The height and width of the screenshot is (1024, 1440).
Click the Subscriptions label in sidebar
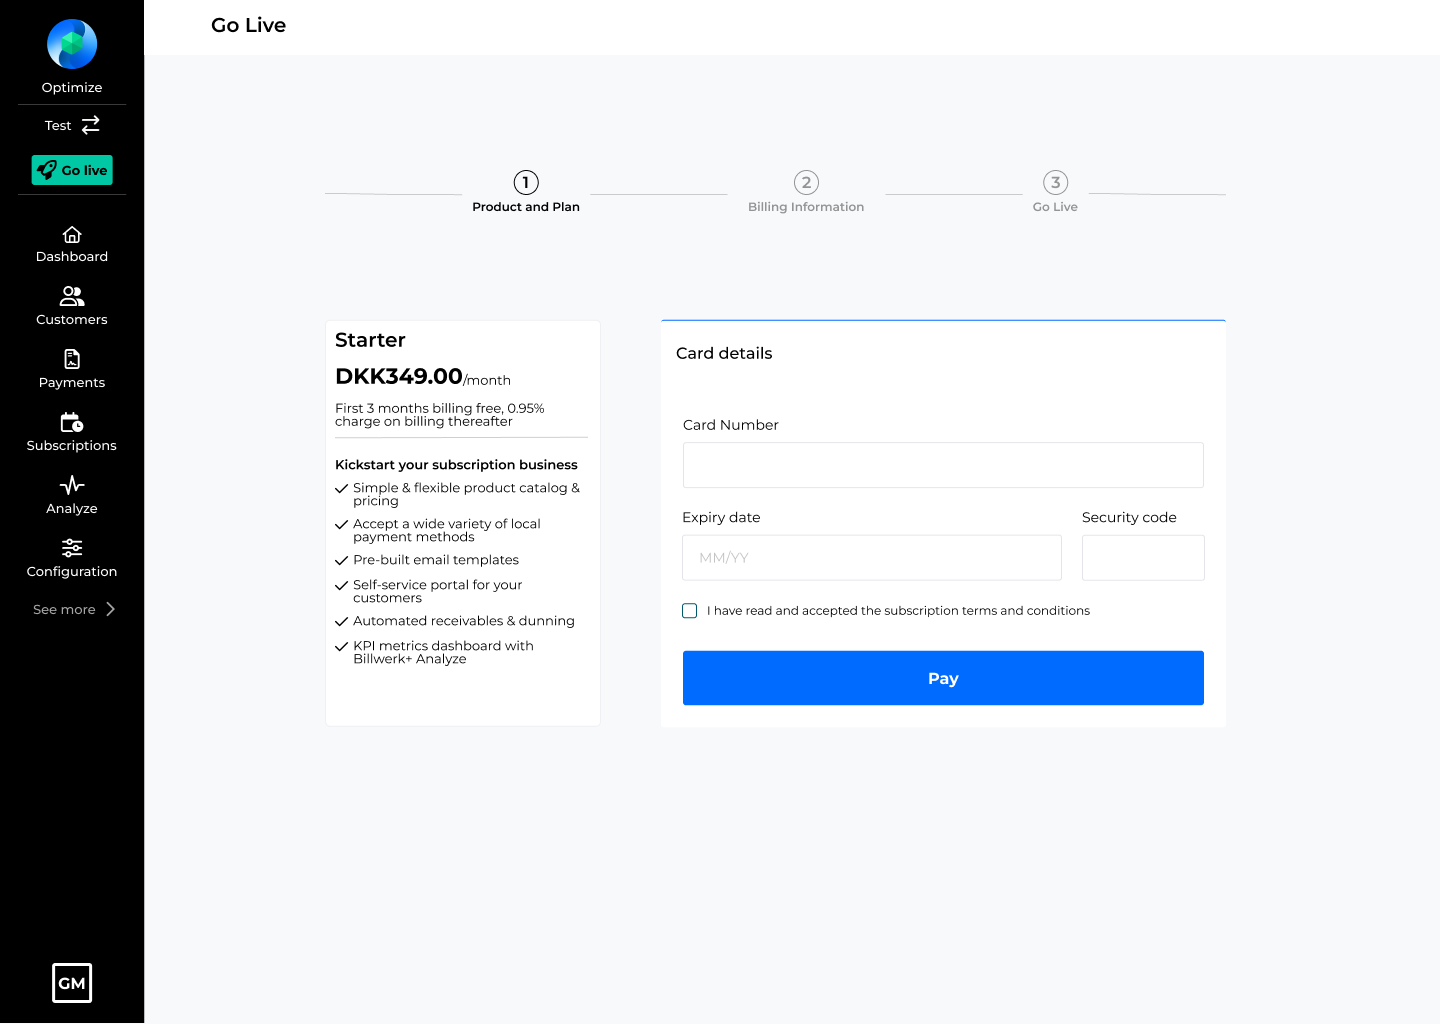72,446
